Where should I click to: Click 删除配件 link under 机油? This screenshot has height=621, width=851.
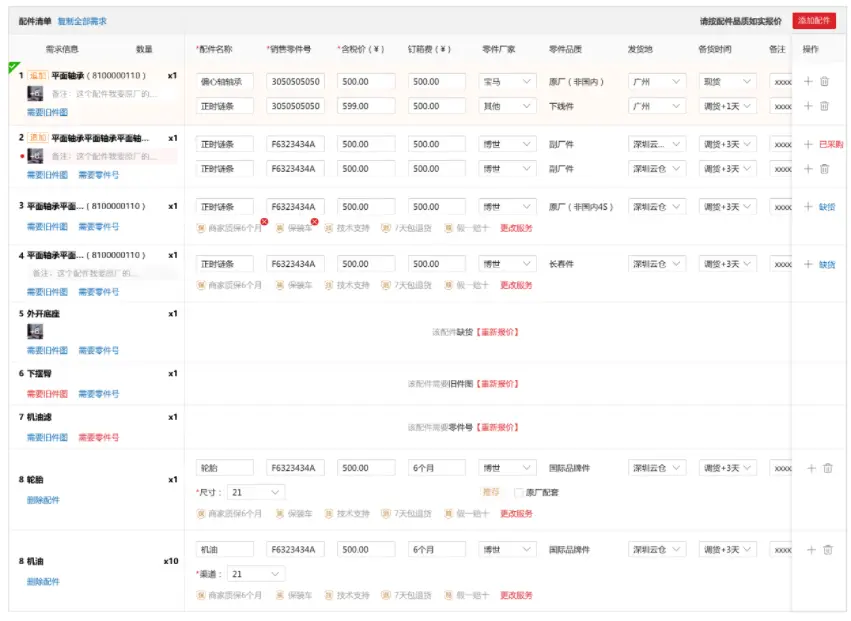click(43, 581)
